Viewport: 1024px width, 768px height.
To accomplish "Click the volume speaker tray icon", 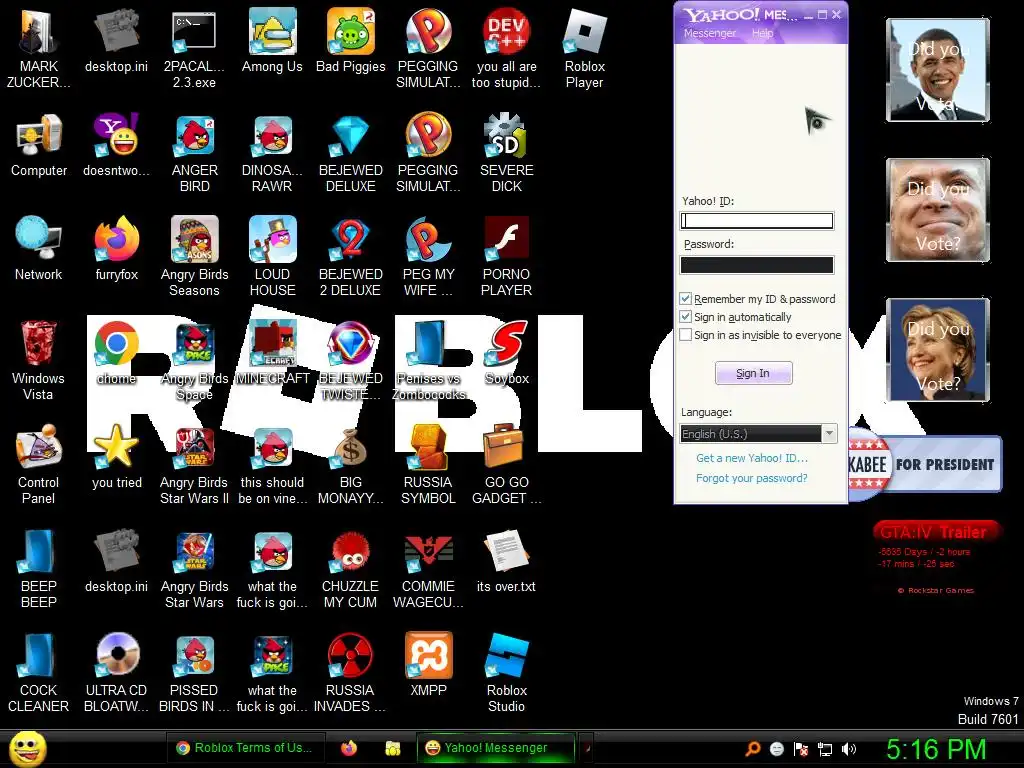I will [x=849, y=749].
